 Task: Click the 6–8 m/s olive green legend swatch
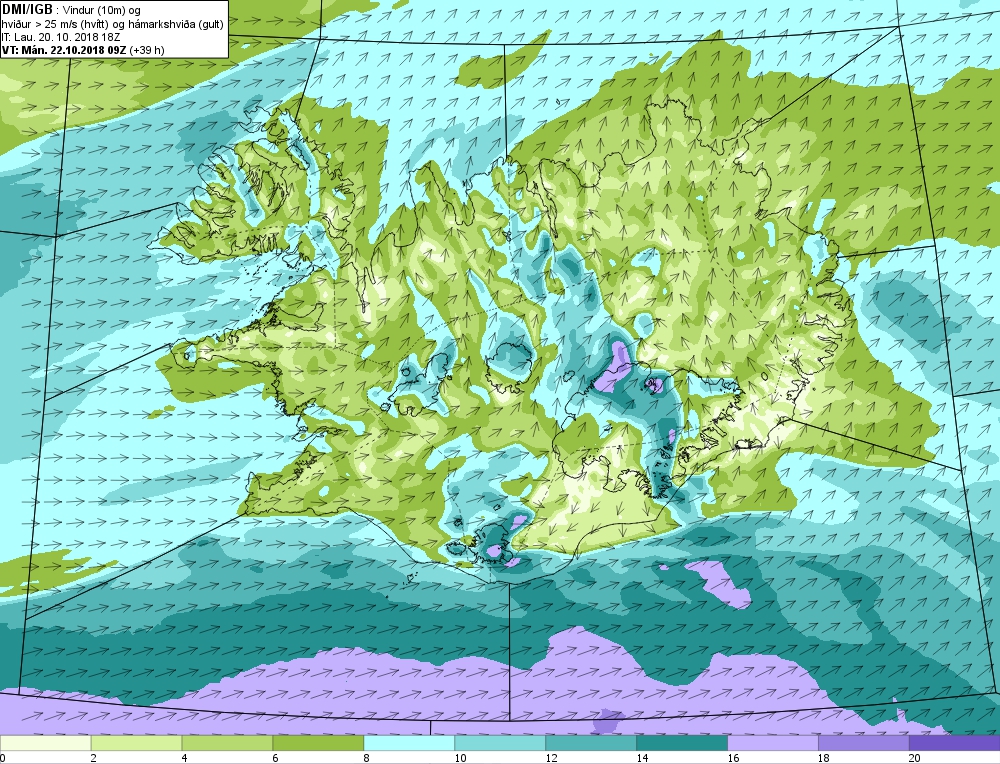[x=318, y=743]
